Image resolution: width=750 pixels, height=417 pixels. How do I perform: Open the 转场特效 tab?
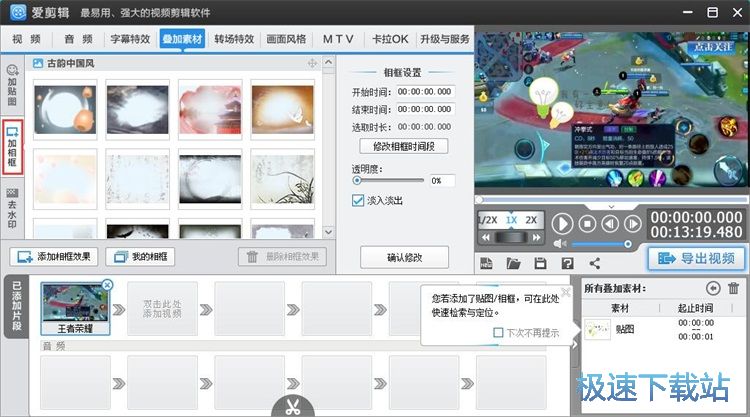tap(234, 39)
